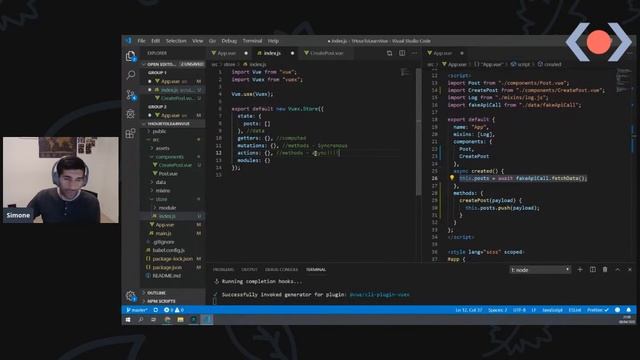Open errors and warnings count in status bar
This screenshot has width=640, height=360.
173,310
